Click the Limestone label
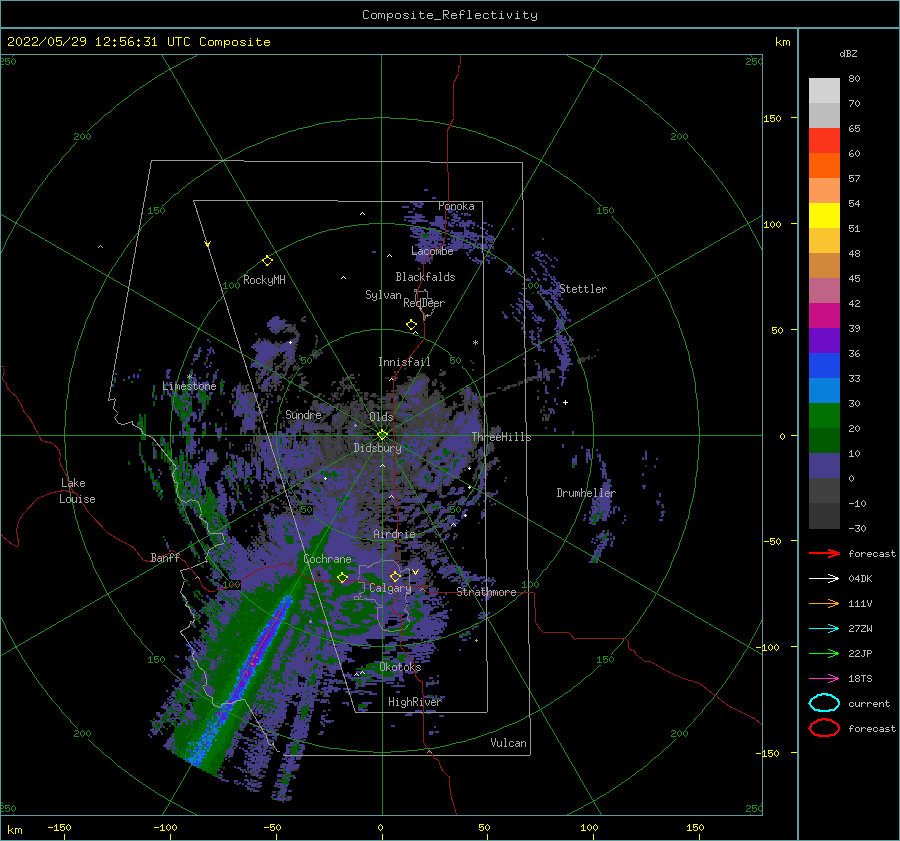Viewport: 900px width, 841px height. pos(189,386)
